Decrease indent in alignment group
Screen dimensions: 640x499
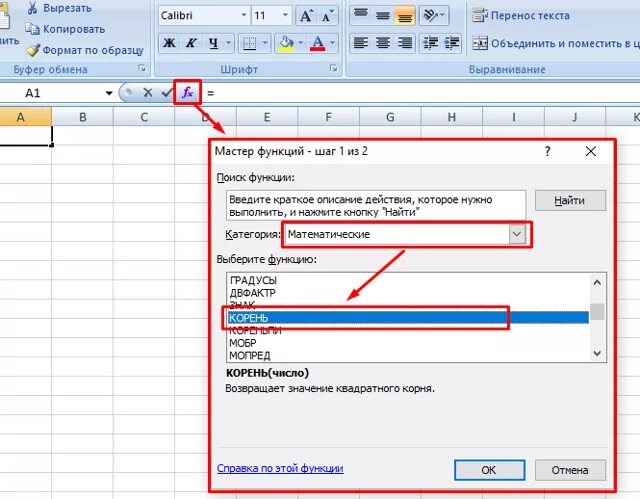[x=430, y=43]
